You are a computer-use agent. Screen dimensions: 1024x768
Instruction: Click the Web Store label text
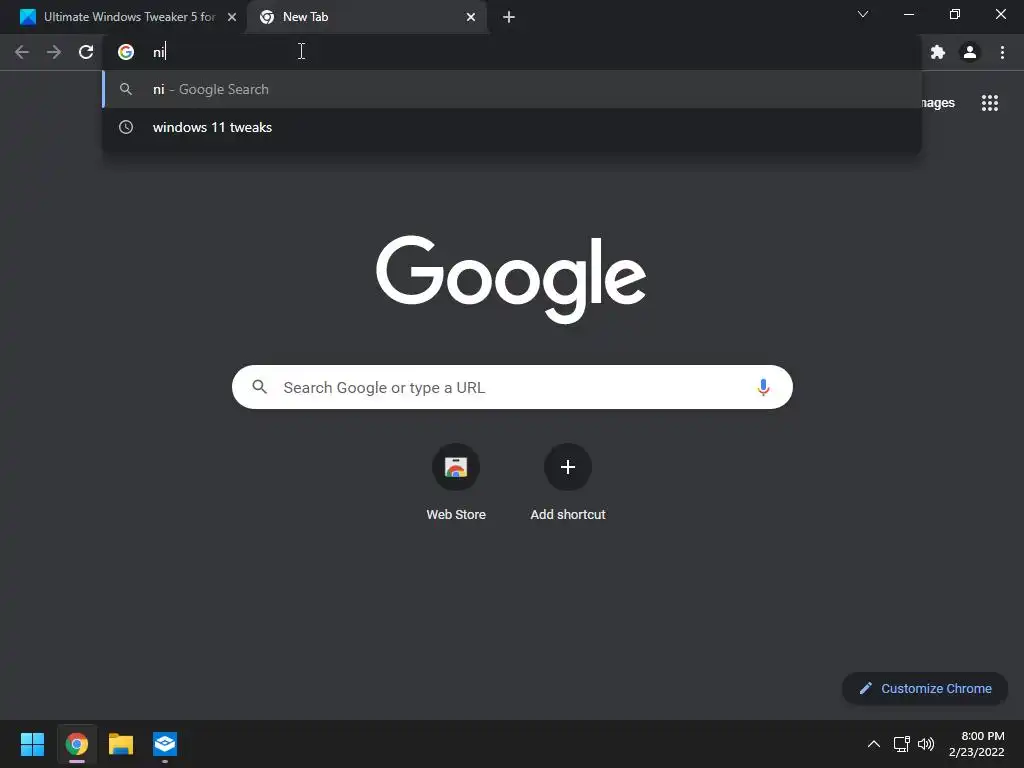456,515
